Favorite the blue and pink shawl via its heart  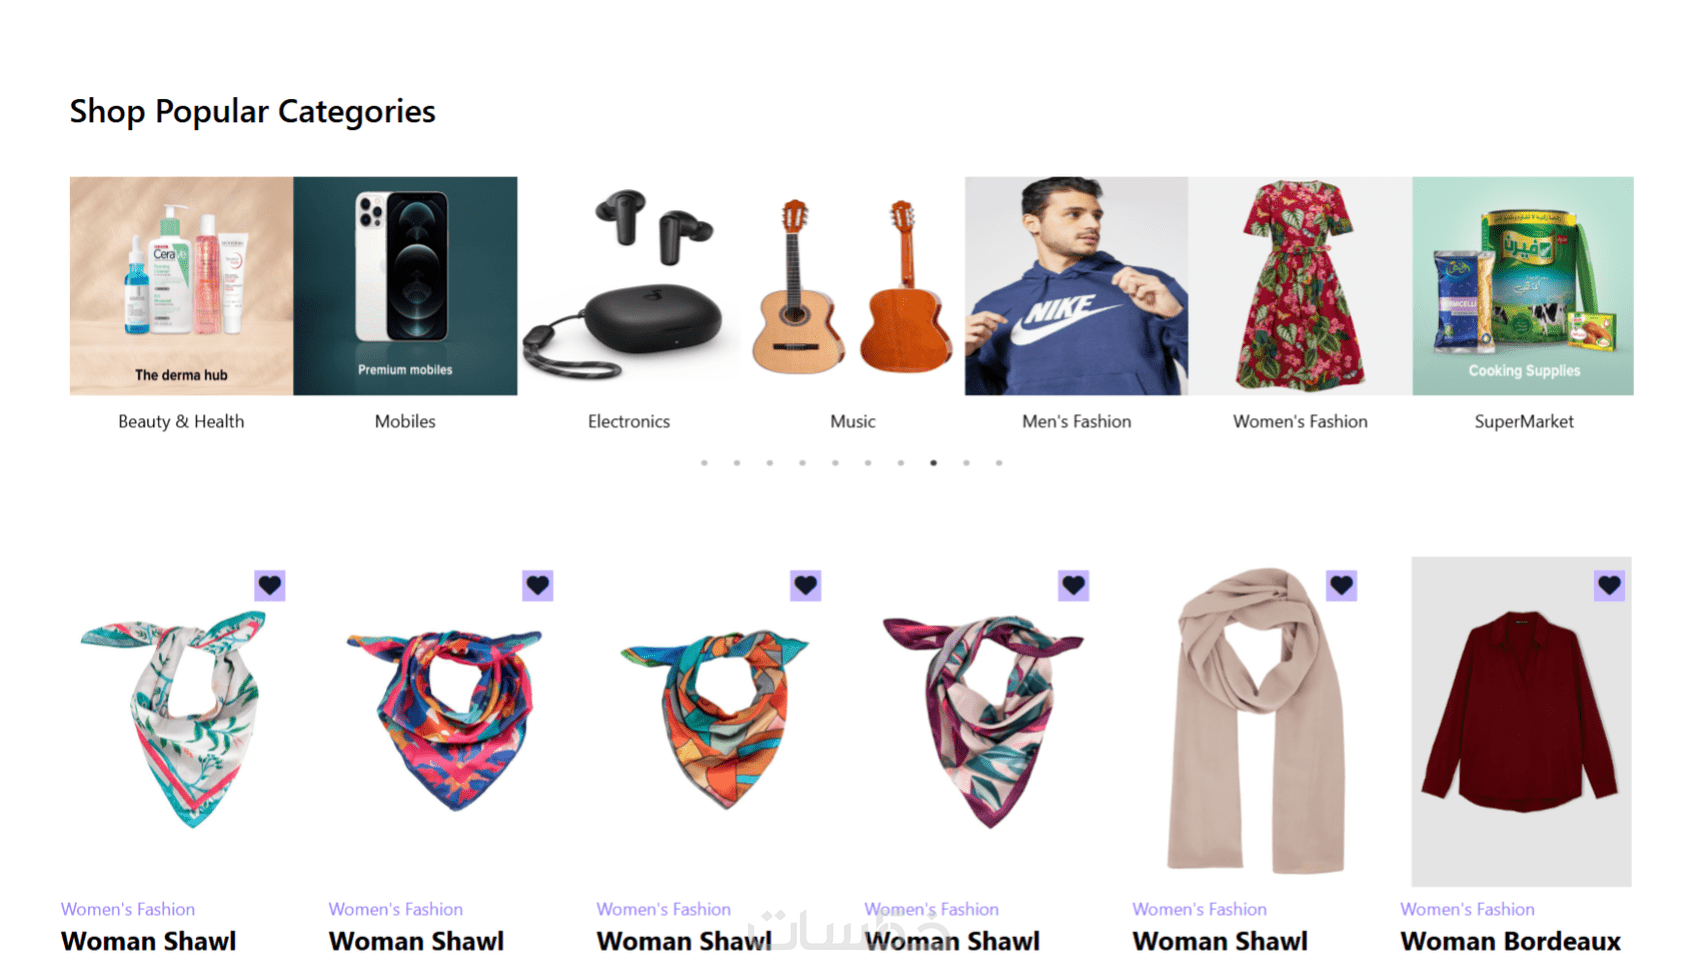(x=538, y=585)
